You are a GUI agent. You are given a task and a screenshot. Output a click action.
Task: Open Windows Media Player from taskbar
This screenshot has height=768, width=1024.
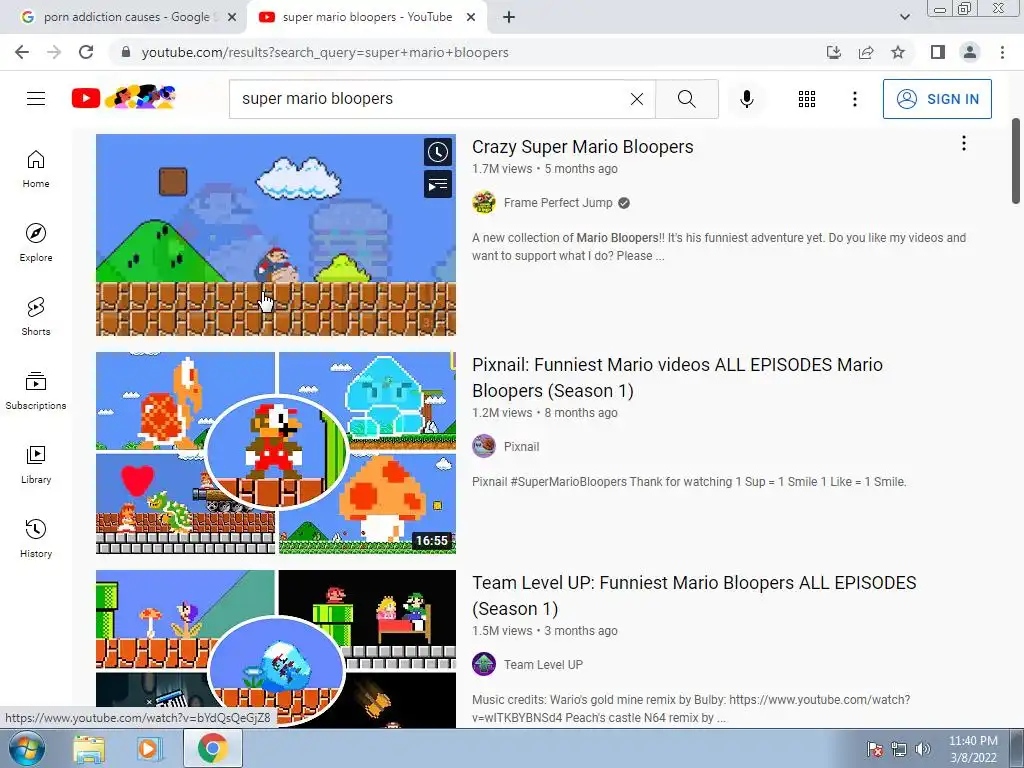click(x=149, y=749)
